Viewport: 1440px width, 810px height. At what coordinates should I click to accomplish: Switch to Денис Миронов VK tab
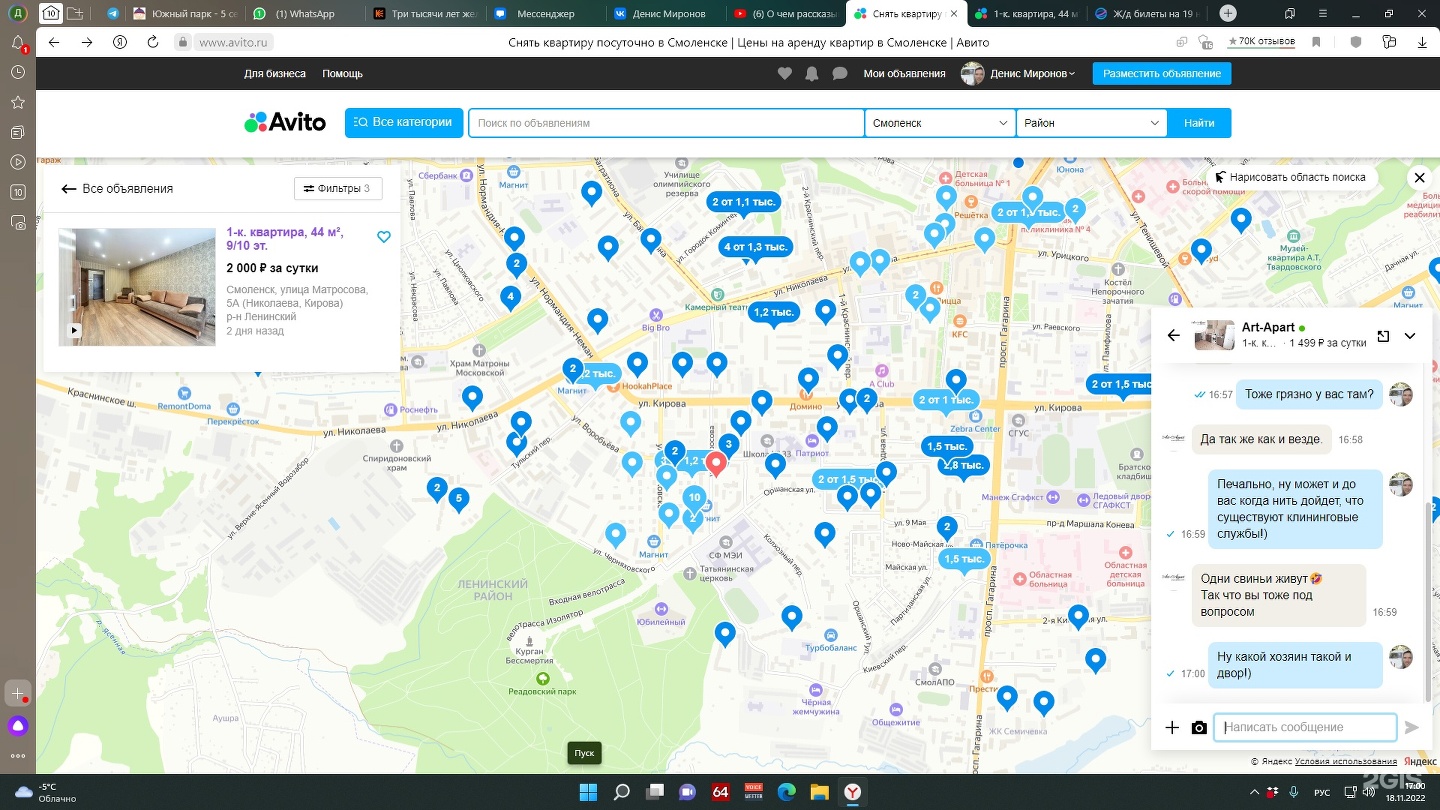coord(665,14)
